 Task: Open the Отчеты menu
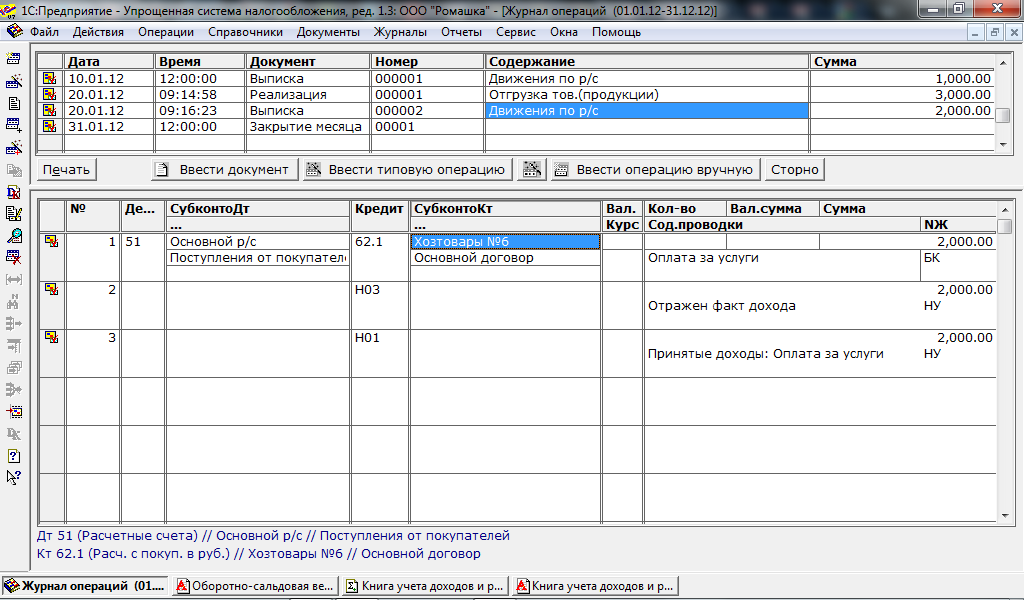[461, 32]
